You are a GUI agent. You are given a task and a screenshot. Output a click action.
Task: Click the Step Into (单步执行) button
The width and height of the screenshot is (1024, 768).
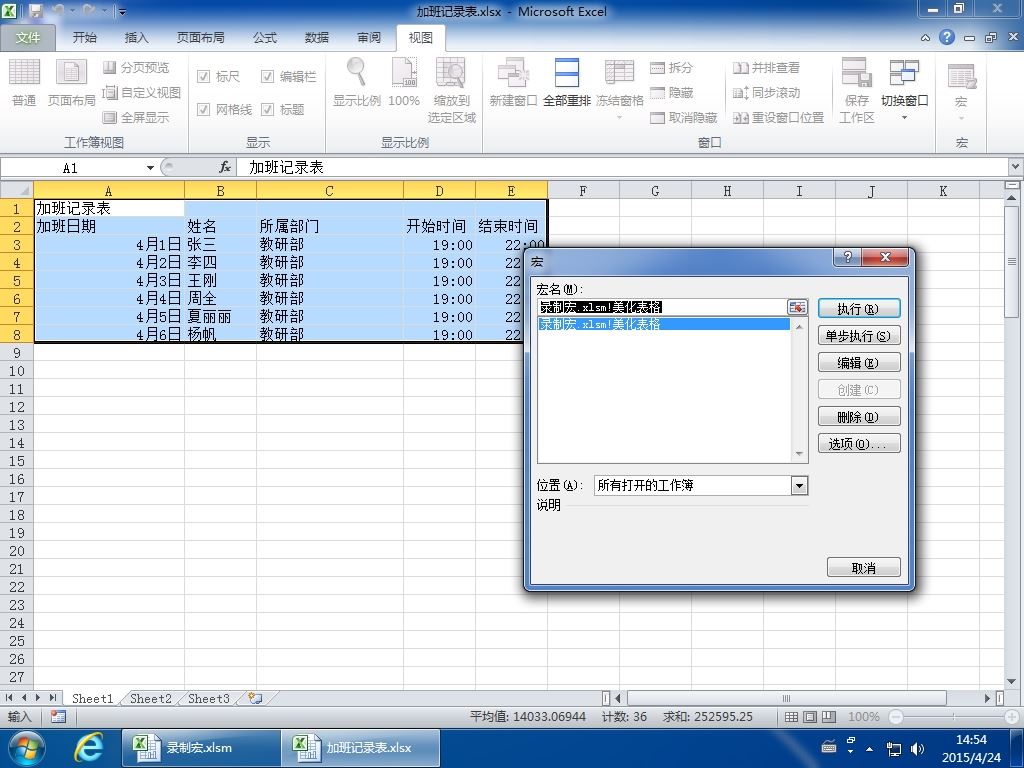859,336
